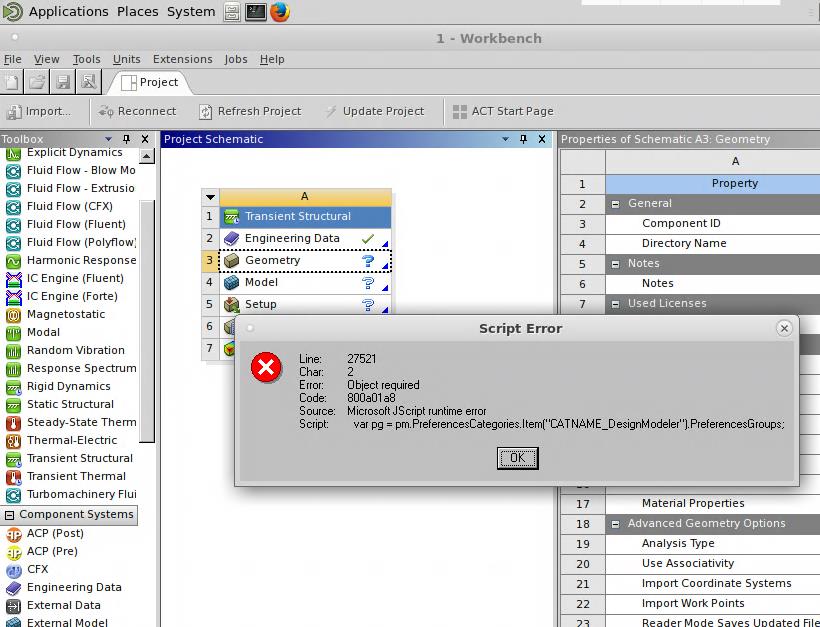
Task: Select Transient Thermal system icon
Action: click(x=13, y=476)
